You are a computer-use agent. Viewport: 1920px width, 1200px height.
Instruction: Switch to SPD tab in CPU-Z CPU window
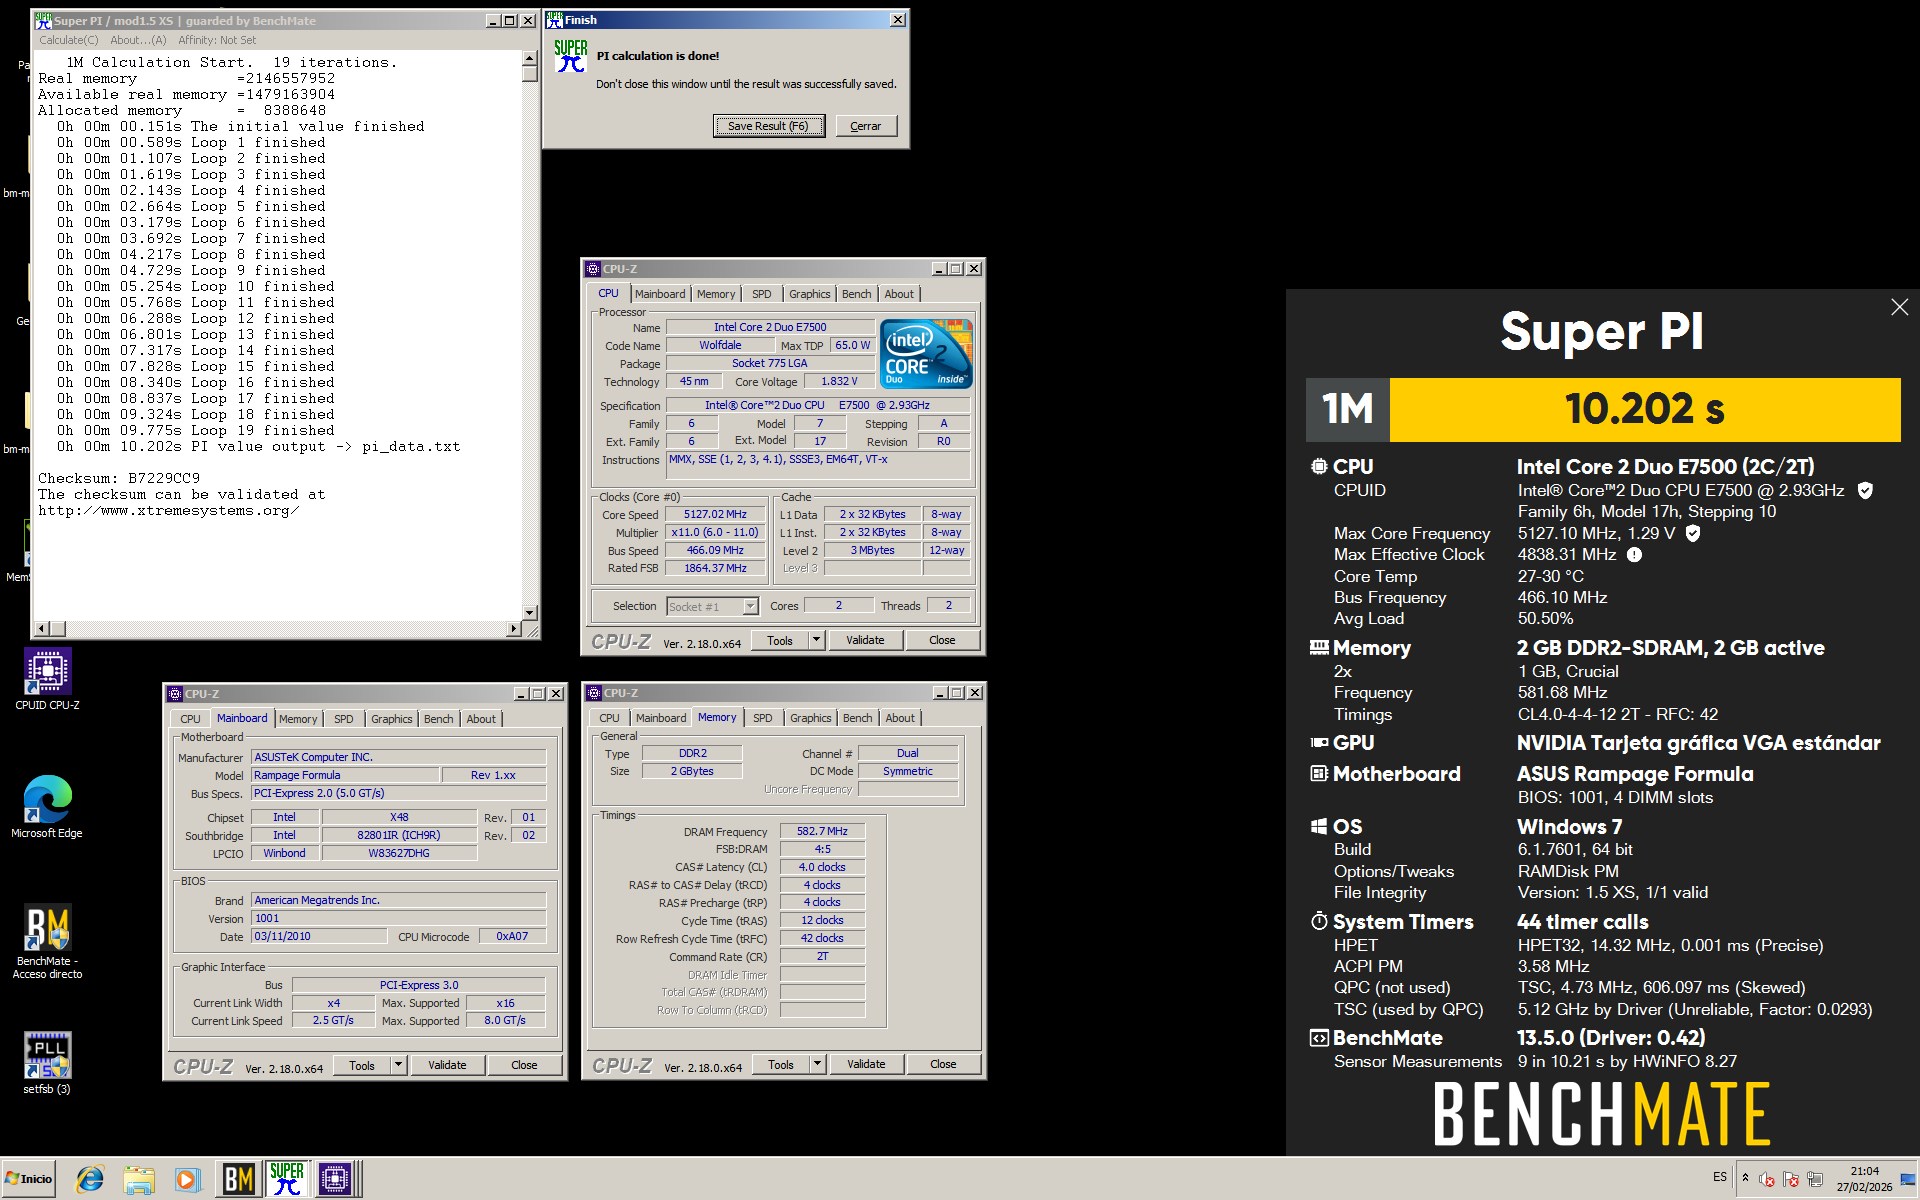tap(761, 294)
